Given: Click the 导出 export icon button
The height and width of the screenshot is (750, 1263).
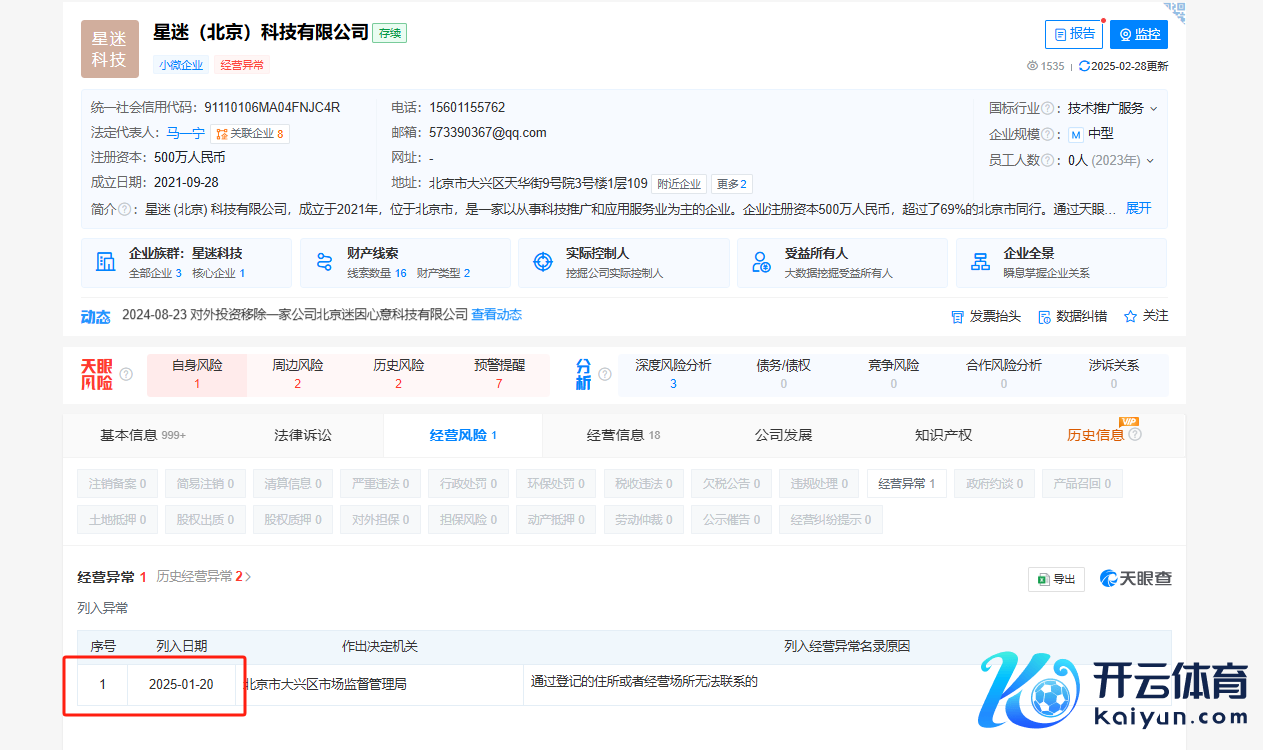Looking at the screenshot, I should [x=1055, y=579].
